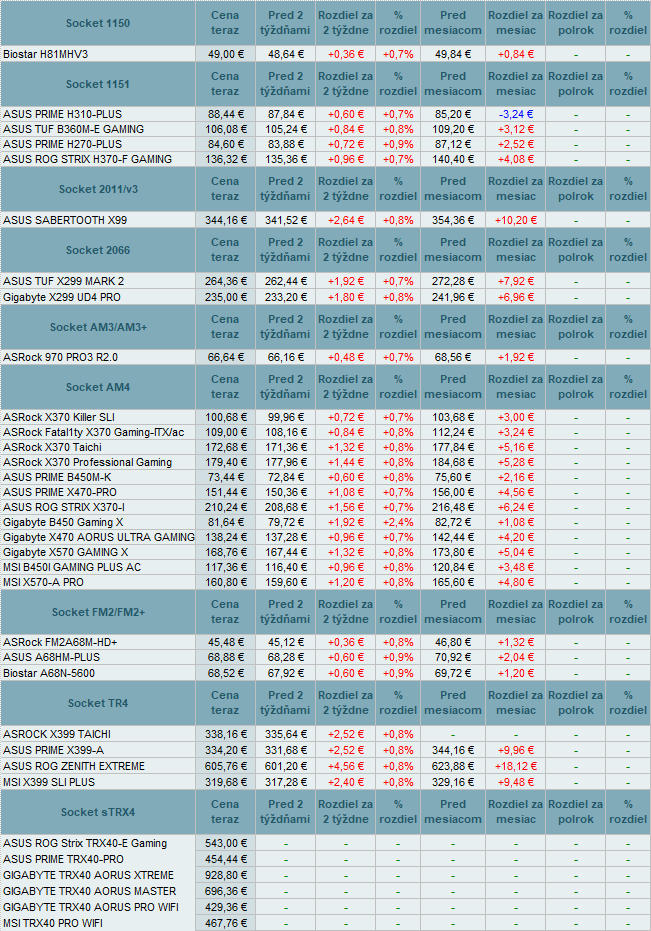Viewport: 651px width, 931px height.
Task: Select ASRock Fatal1ty X370 Gaming-ITX/ac name
Action: tap(94, 432)
